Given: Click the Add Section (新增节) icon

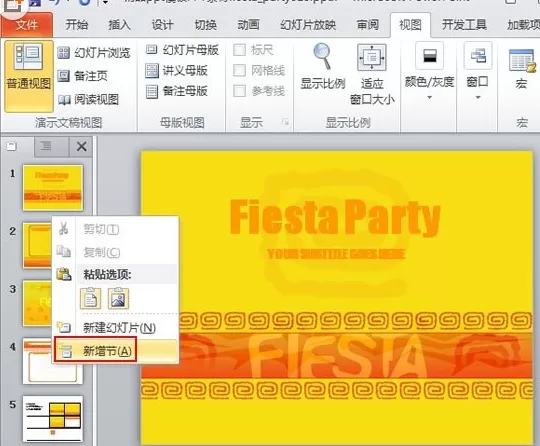Looking at the screenshot, I should [65, 351].
